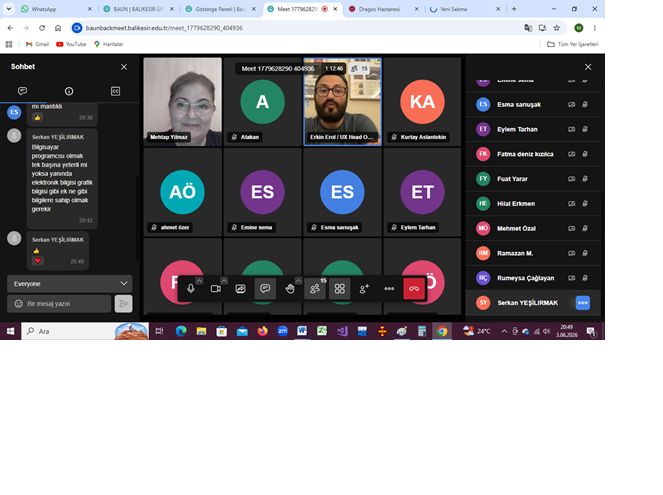Image resolution: width=663 pixels, height=495 pixels.
Task: Leave the meeting with red hang-up button
Action: [x=414, y=289]
